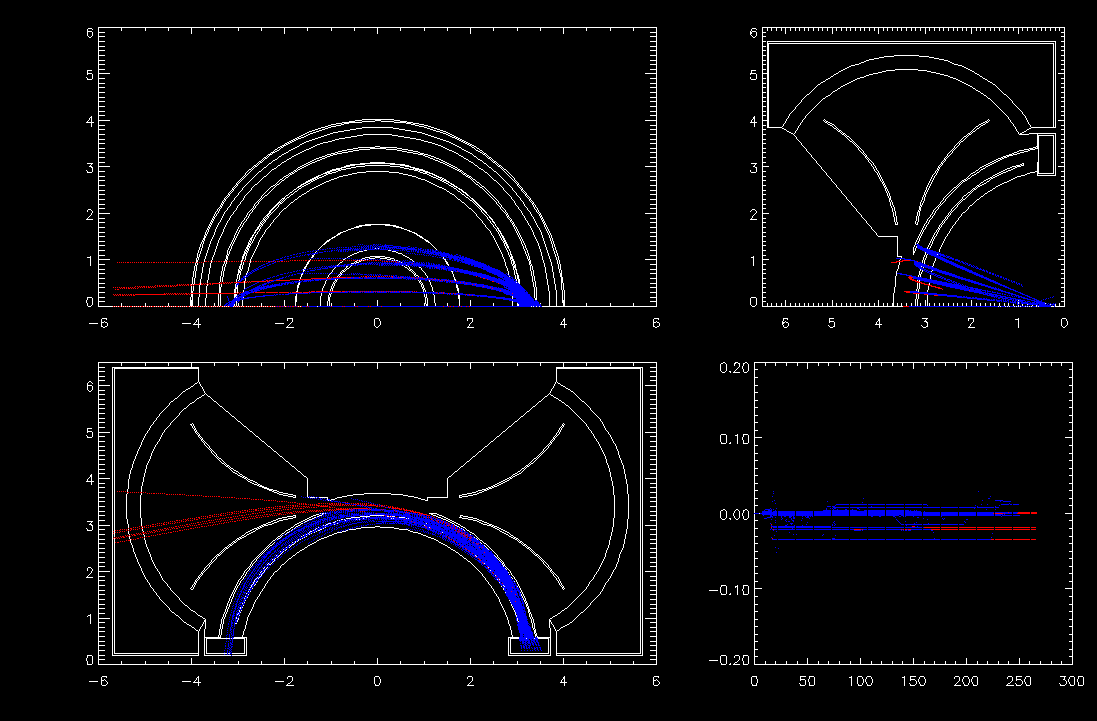1097x721 pixels.
Task: Click '1' y-axis label of top-left plot
Action: click(x=90, y=260)
